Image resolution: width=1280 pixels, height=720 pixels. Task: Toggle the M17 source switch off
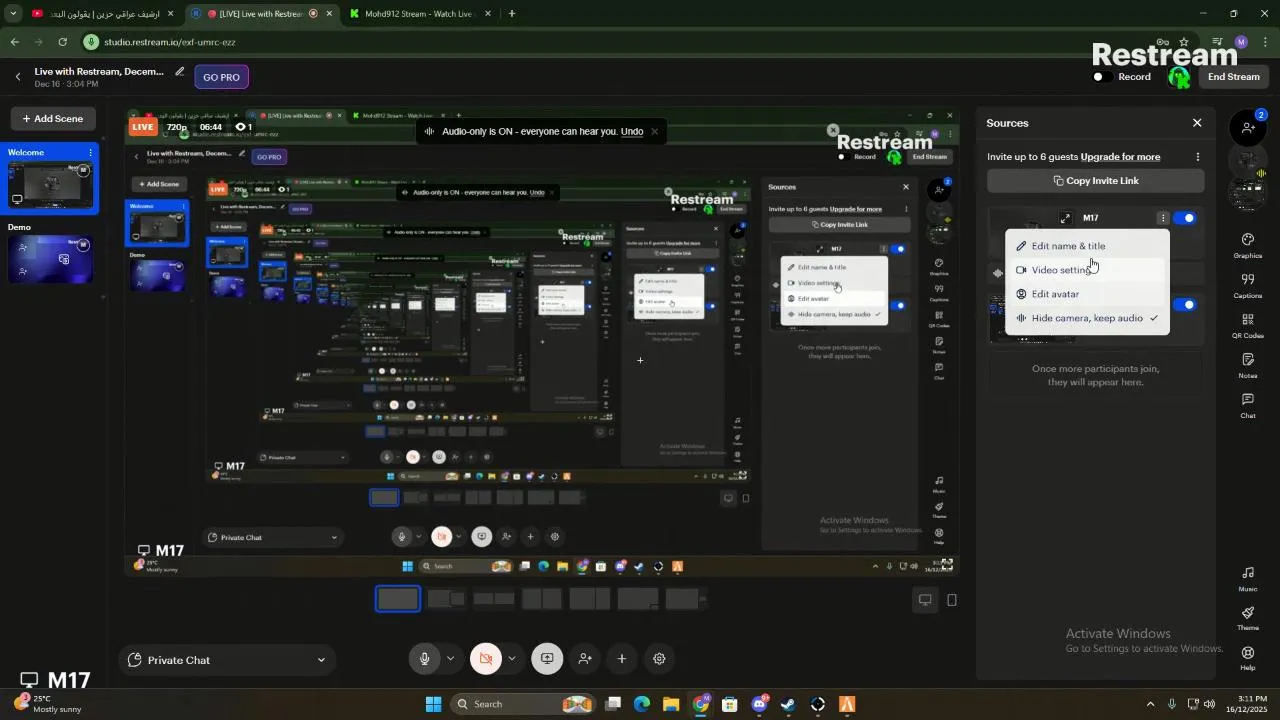(x=1185, y=218)
